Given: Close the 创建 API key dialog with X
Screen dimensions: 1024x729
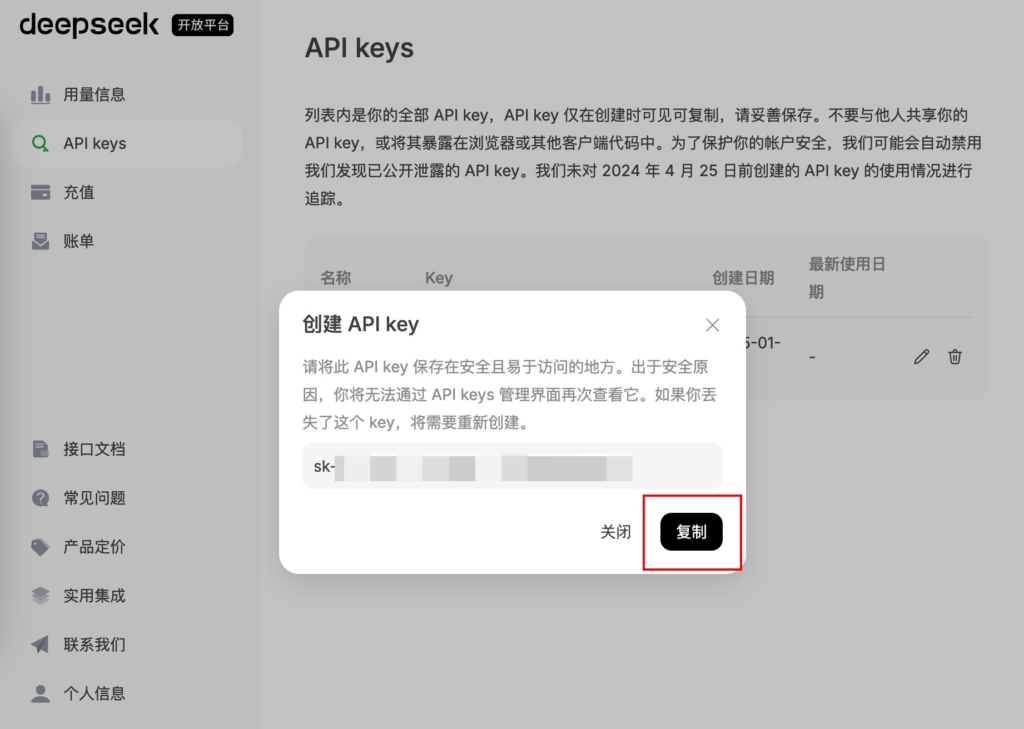Looking at the screenshot, I should click(x=712, y=325).
